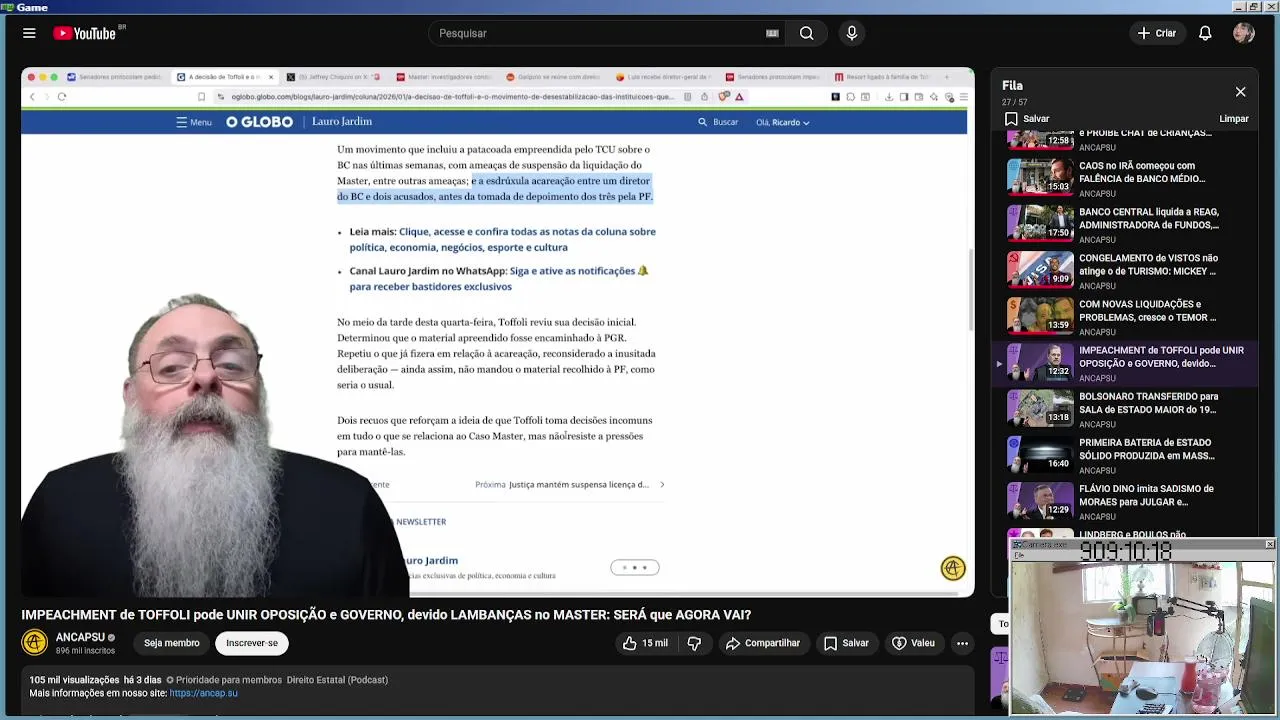The height and width of the screenshot is (720, 1280).
Task: Open the YouTube guide hamburger menu
Action: tap(29, 33)
